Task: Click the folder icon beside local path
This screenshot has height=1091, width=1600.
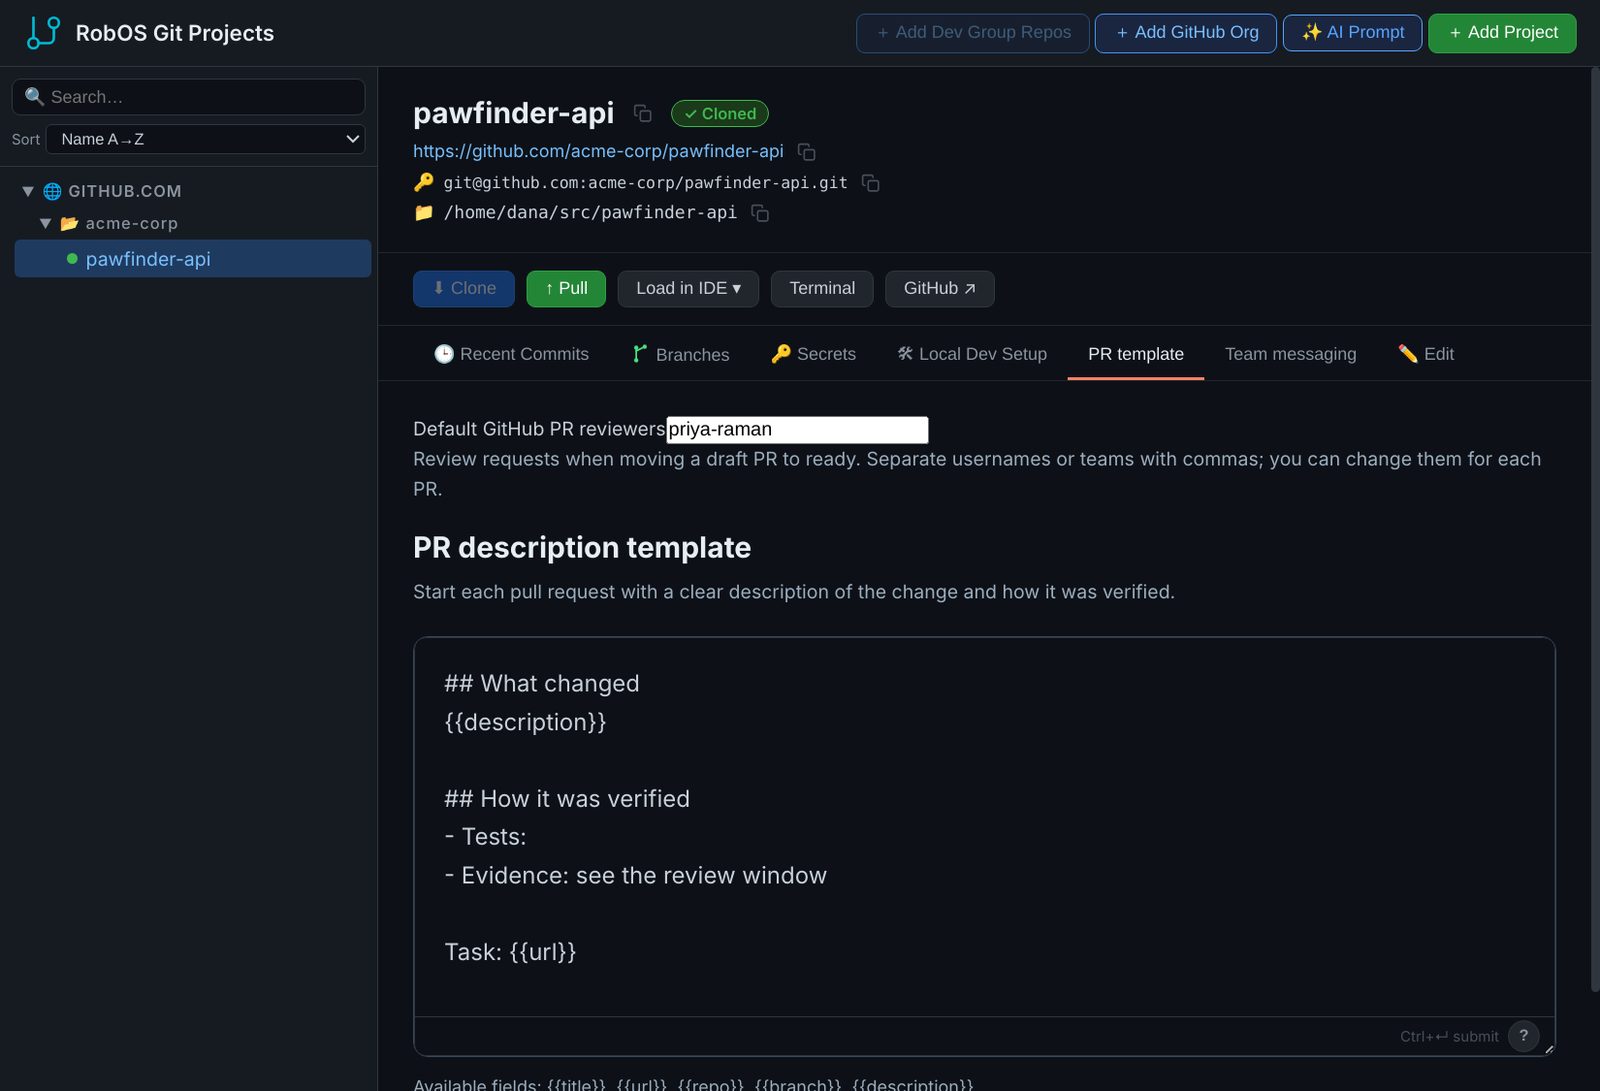Action: point(424,212)
